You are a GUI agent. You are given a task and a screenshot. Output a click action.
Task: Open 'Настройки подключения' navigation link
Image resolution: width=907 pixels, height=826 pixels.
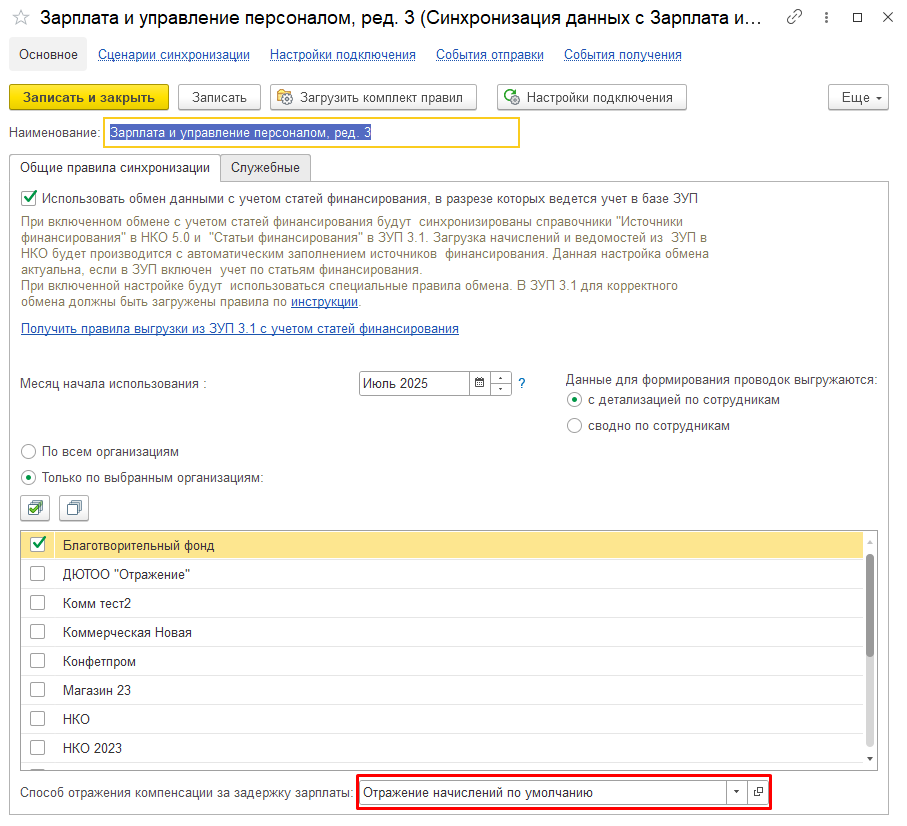tap(342, 54)
